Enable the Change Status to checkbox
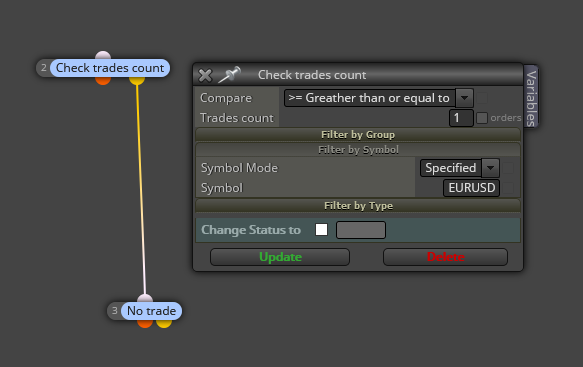 pos(321,229)
